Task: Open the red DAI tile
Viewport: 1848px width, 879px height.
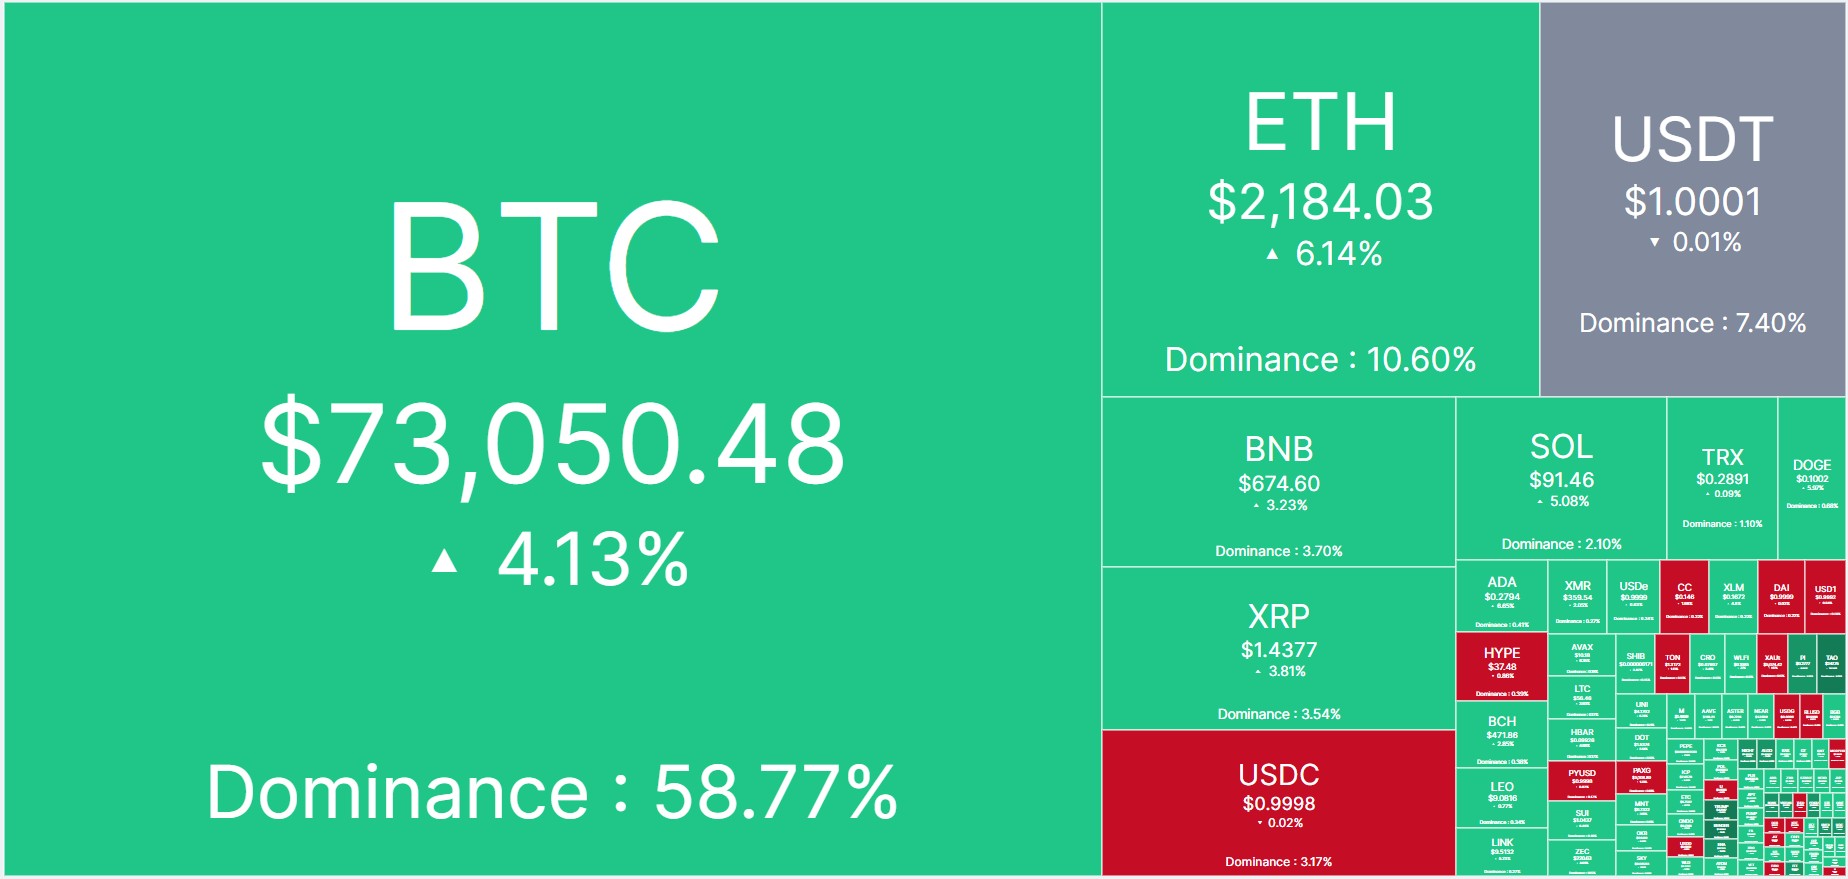Action: 1781,596
